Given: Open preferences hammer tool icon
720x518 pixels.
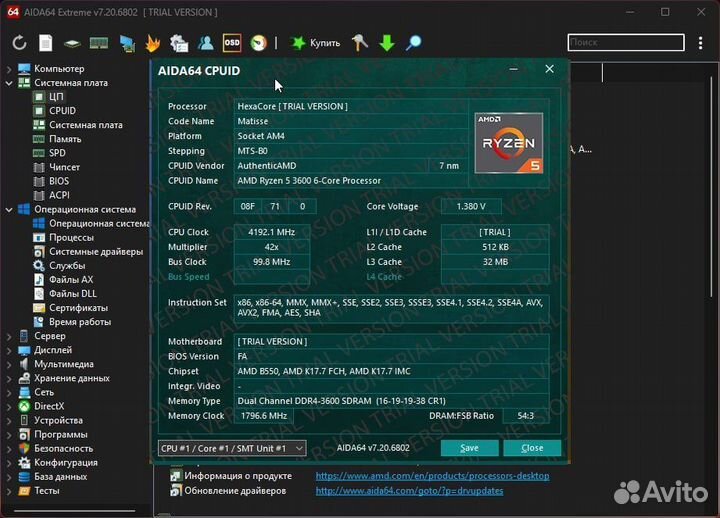Looking at the screenshot, I should point(360,43).
